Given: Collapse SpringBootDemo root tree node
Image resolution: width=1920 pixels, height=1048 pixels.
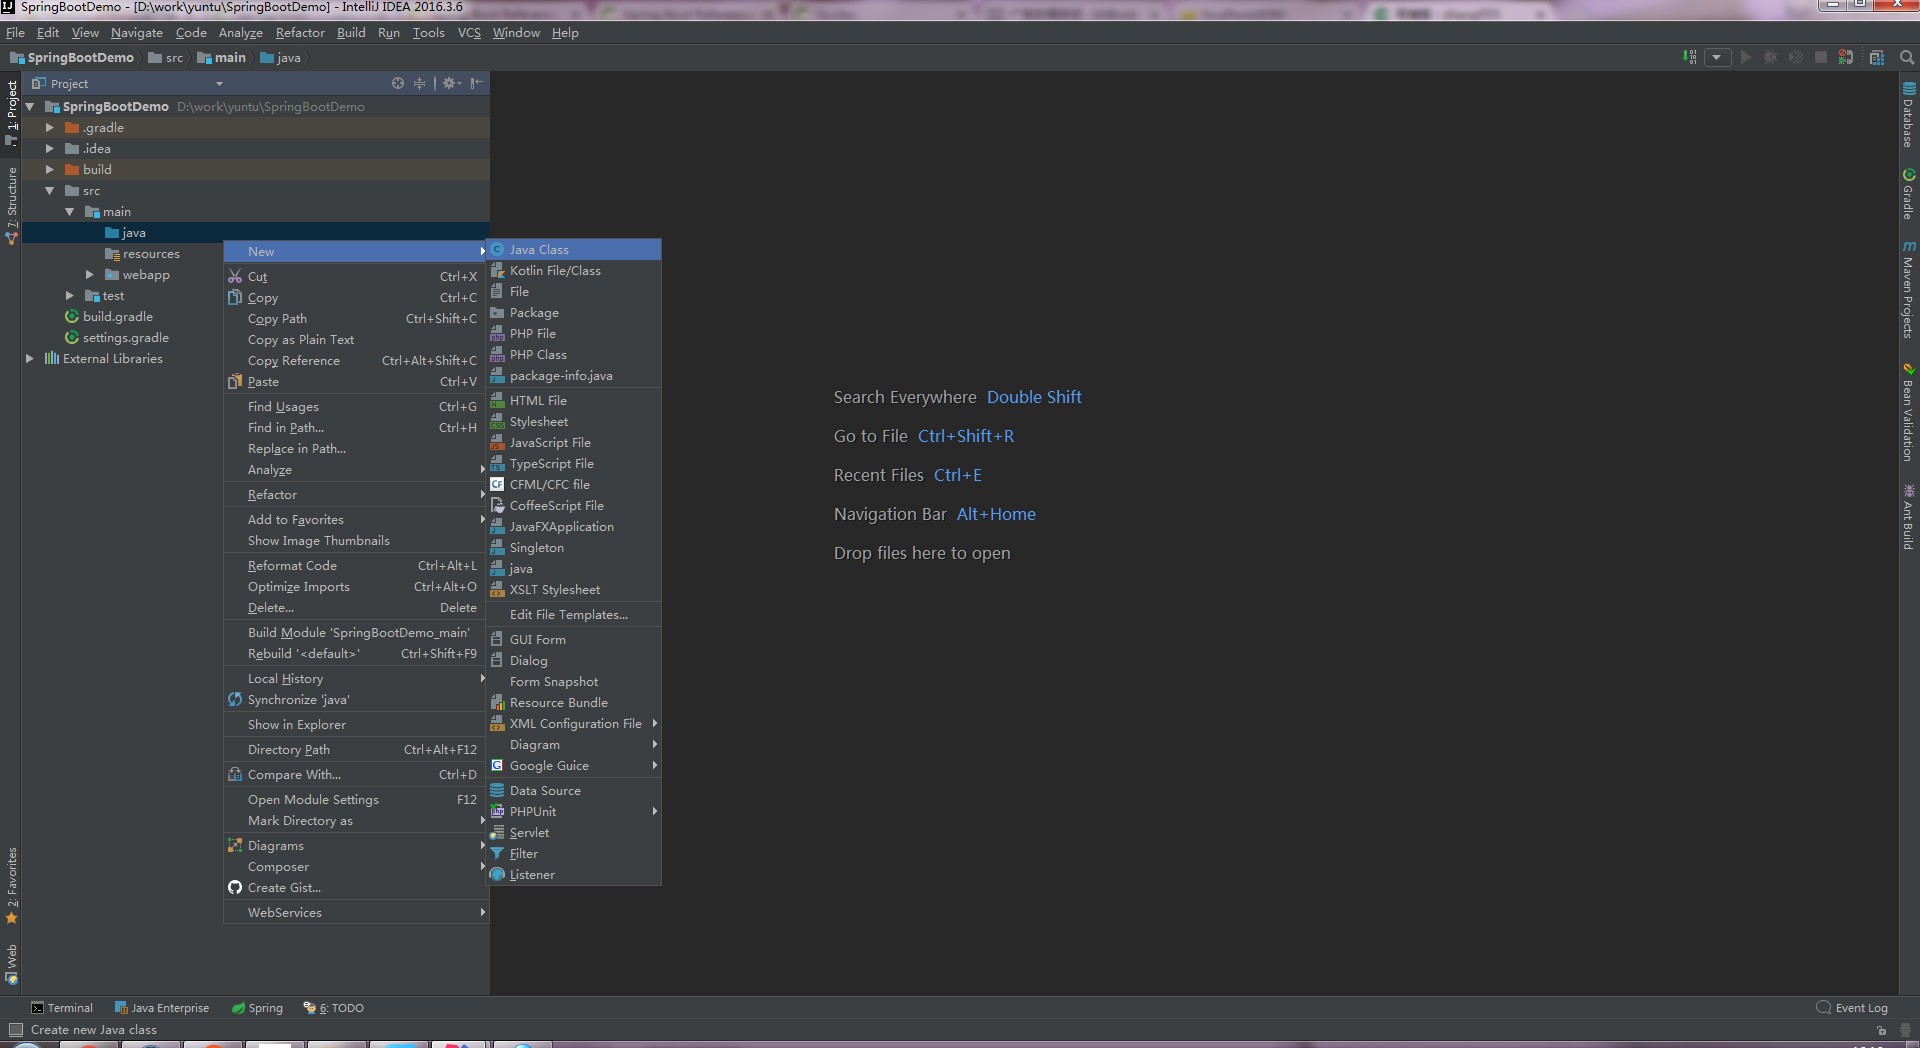Looking at the screenshot, I should pos(30,106).
